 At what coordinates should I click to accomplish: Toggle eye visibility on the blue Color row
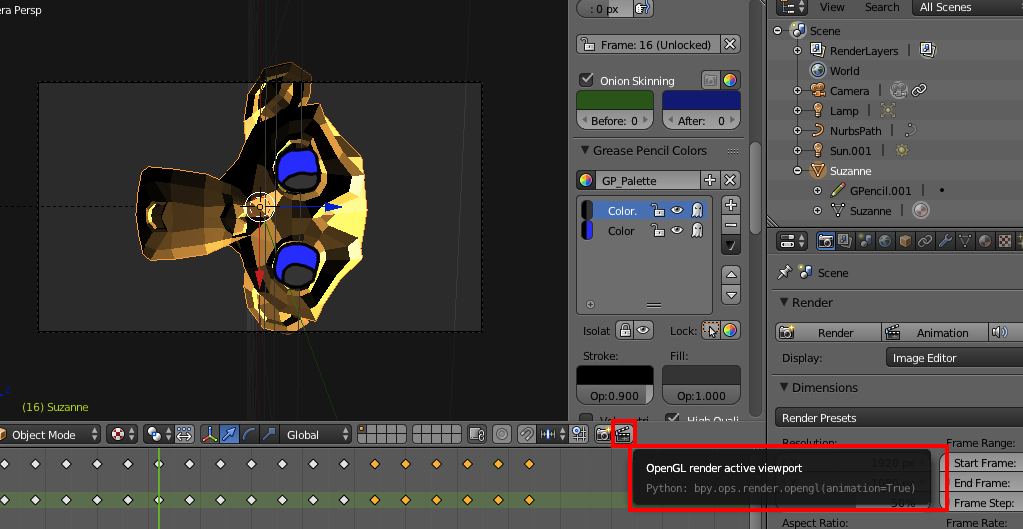(677, 230)
